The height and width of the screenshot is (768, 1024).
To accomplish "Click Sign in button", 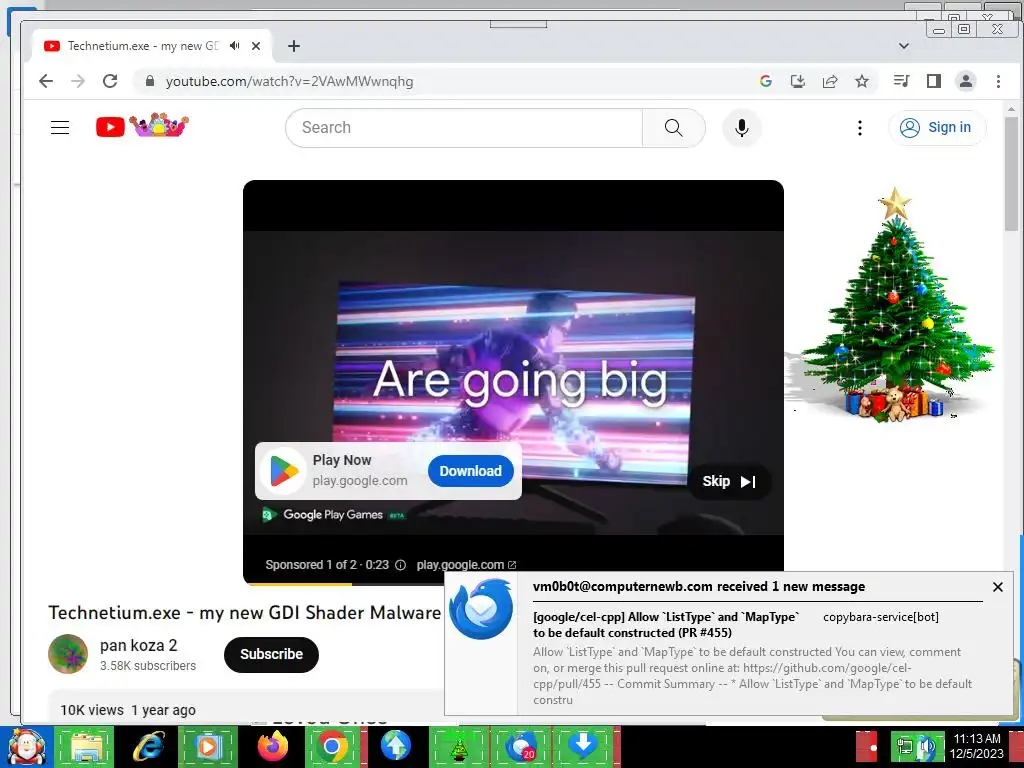I will pos(936,127).
